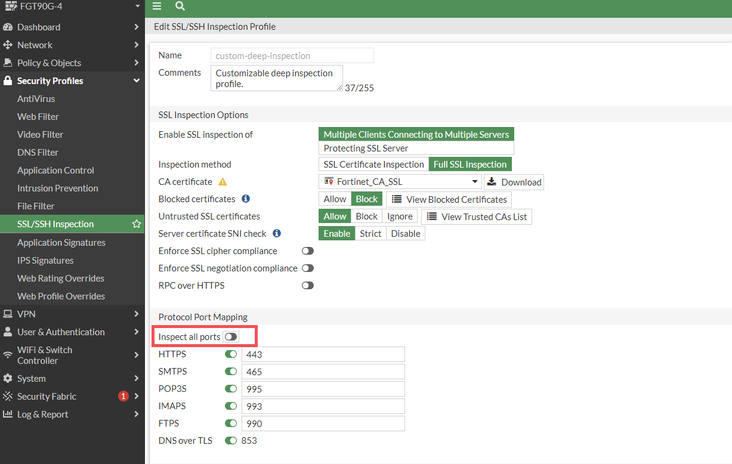The width and height of the screenshot is (732, 464).
Task: Toggle the hamburger menu icon
Action: tap(157, 6)
